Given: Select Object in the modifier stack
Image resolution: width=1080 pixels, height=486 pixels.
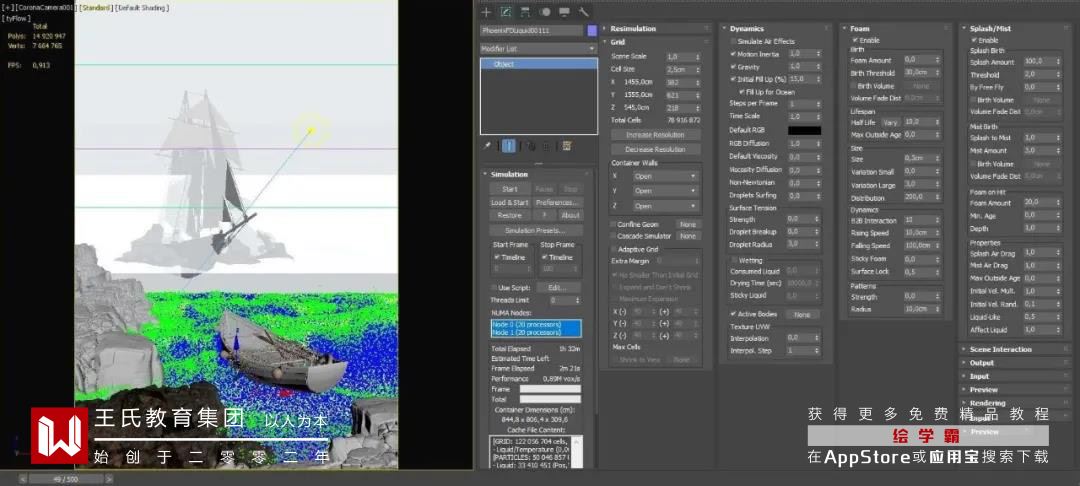Looking at the screenshot, I should (x=539, y=64).
